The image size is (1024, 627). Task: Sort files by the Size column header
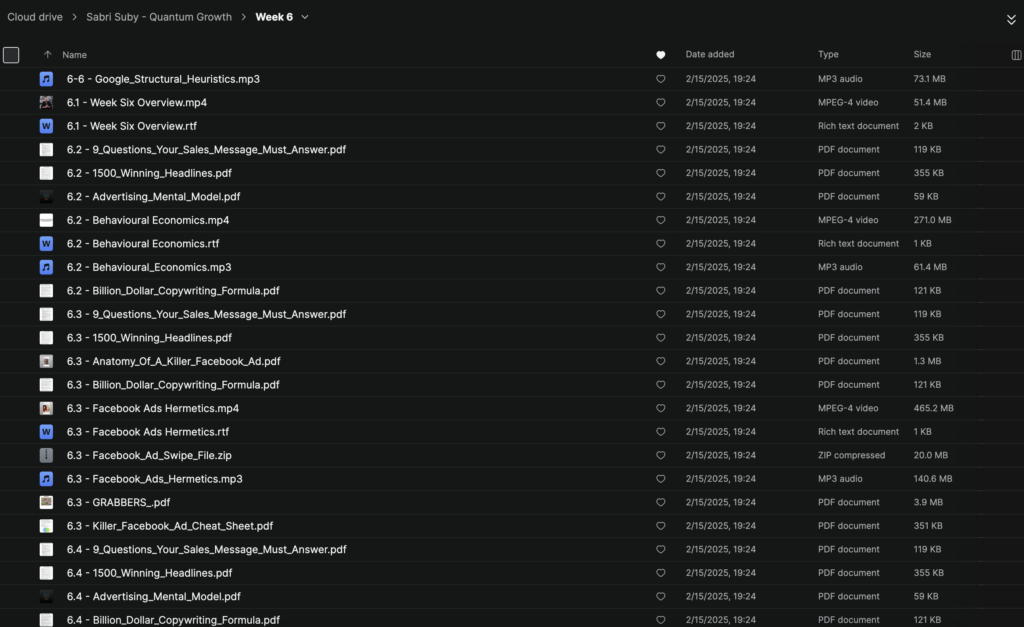click(x=922, y=54)
